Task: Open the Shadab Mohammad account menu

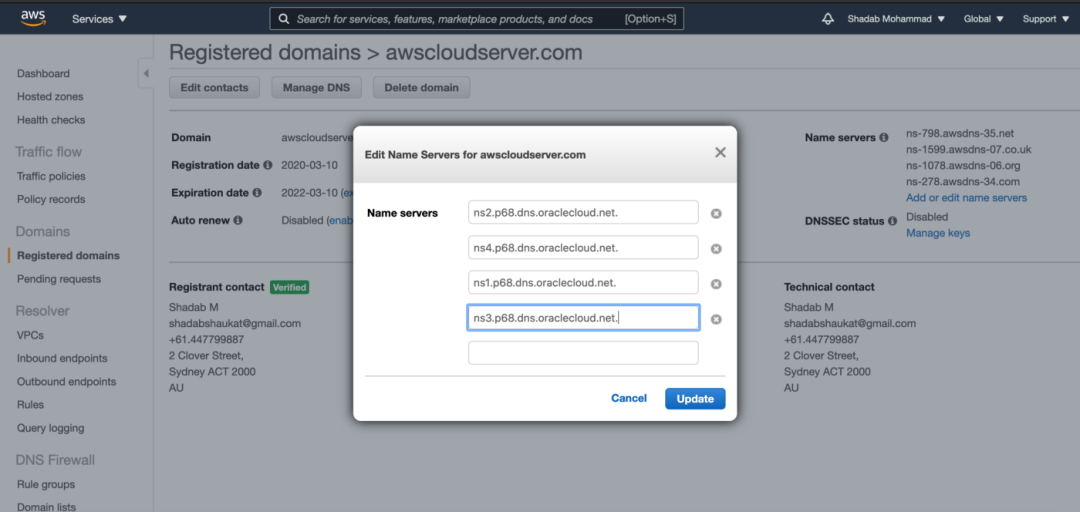Action: pyautogui.click(x=896, y=19)
